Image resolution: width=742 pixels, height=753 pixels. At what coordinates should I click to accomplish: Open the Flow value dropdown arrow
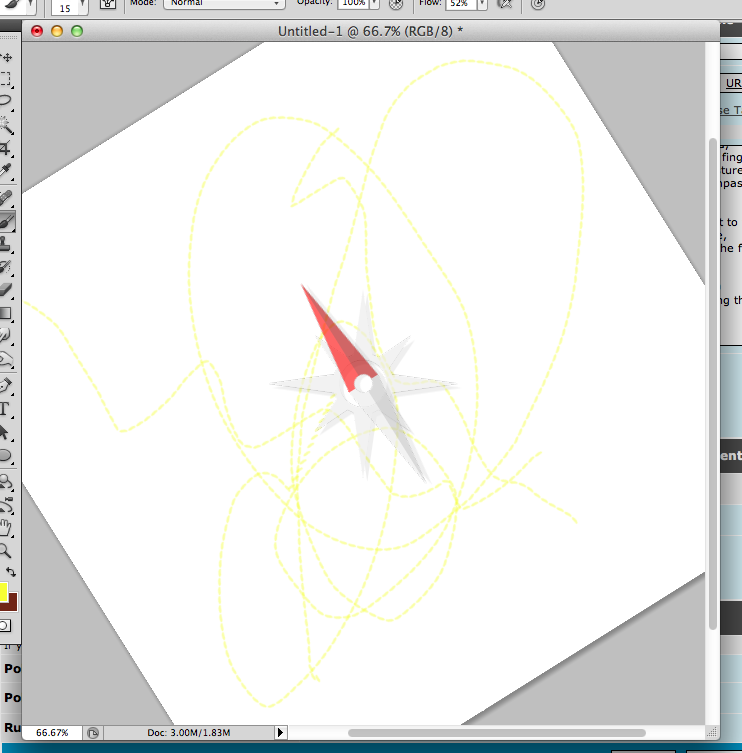tap(481, 4)
